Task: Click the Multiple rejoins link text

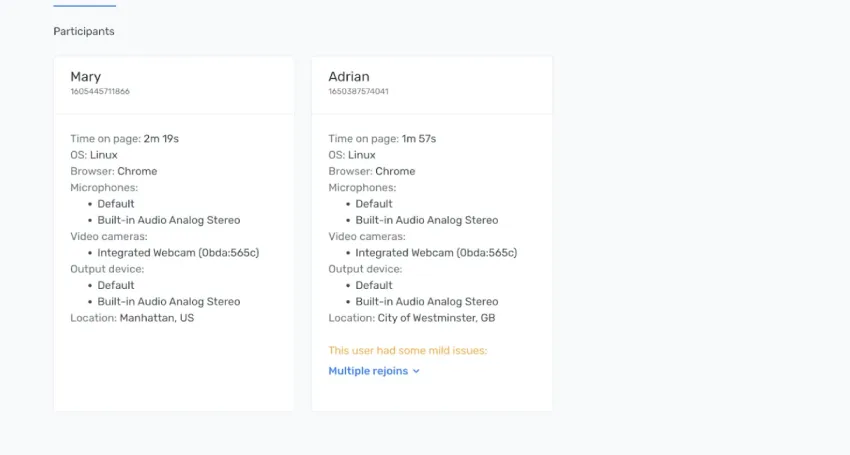Action: coord(368,371)
